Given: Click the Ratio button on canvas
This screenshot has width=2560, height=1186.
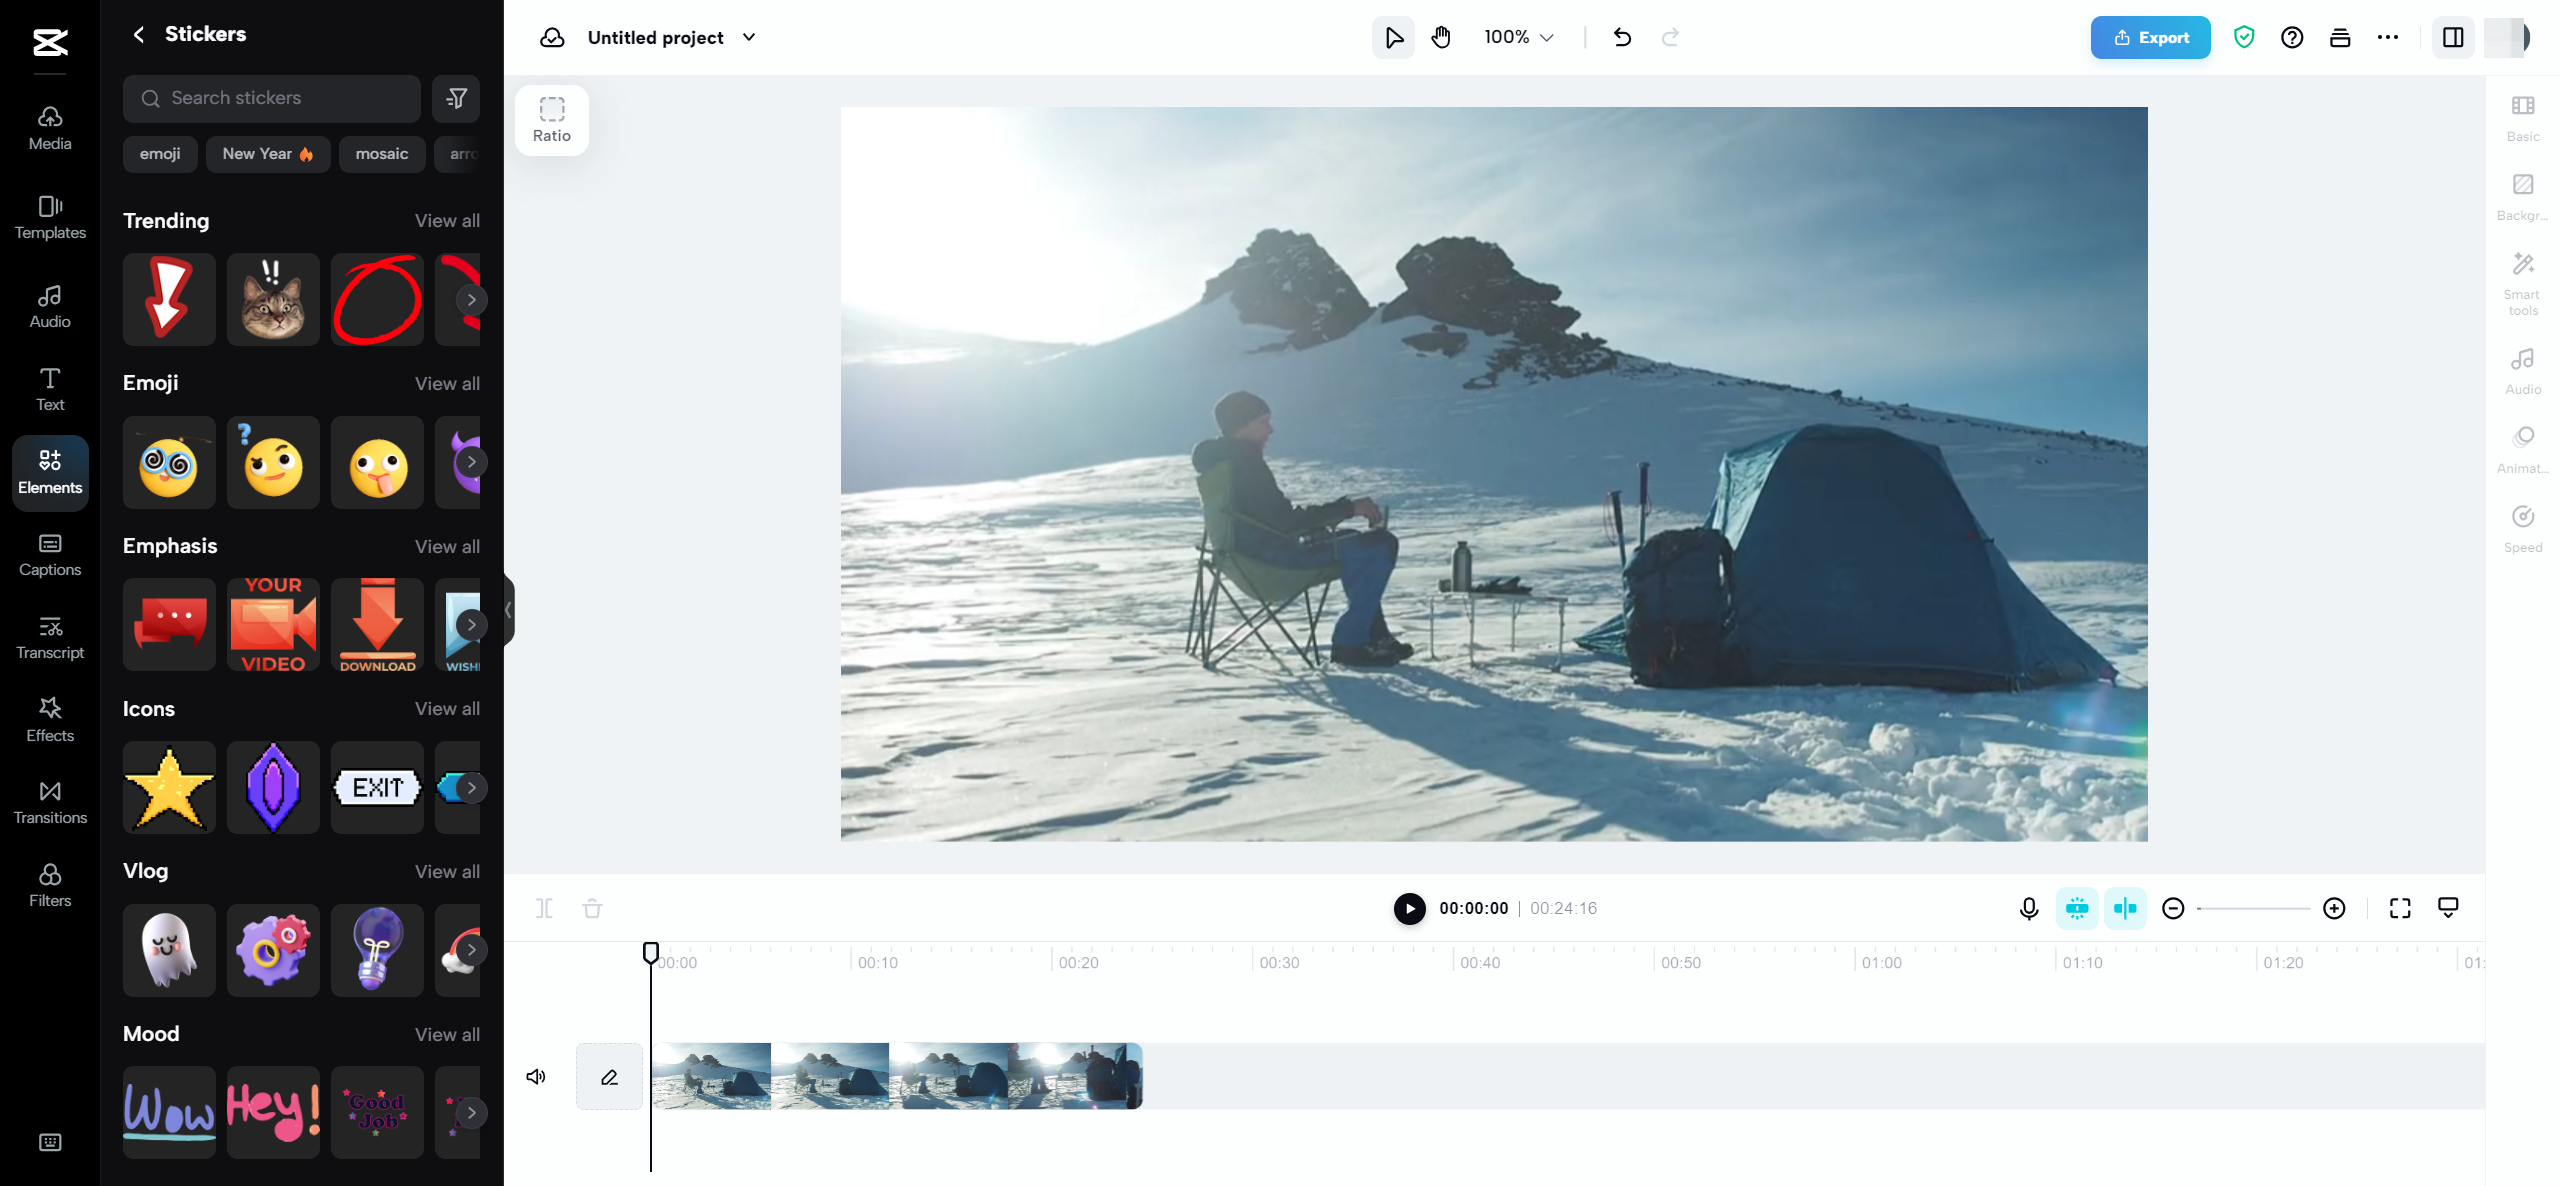Looking at the screenshot, I should [553, 119].
